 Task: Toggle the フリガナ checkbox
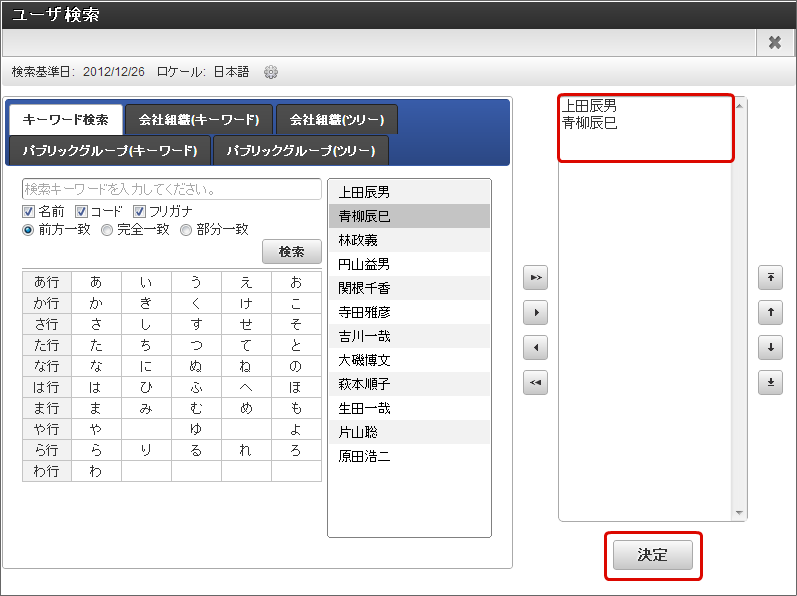[139, 211]
